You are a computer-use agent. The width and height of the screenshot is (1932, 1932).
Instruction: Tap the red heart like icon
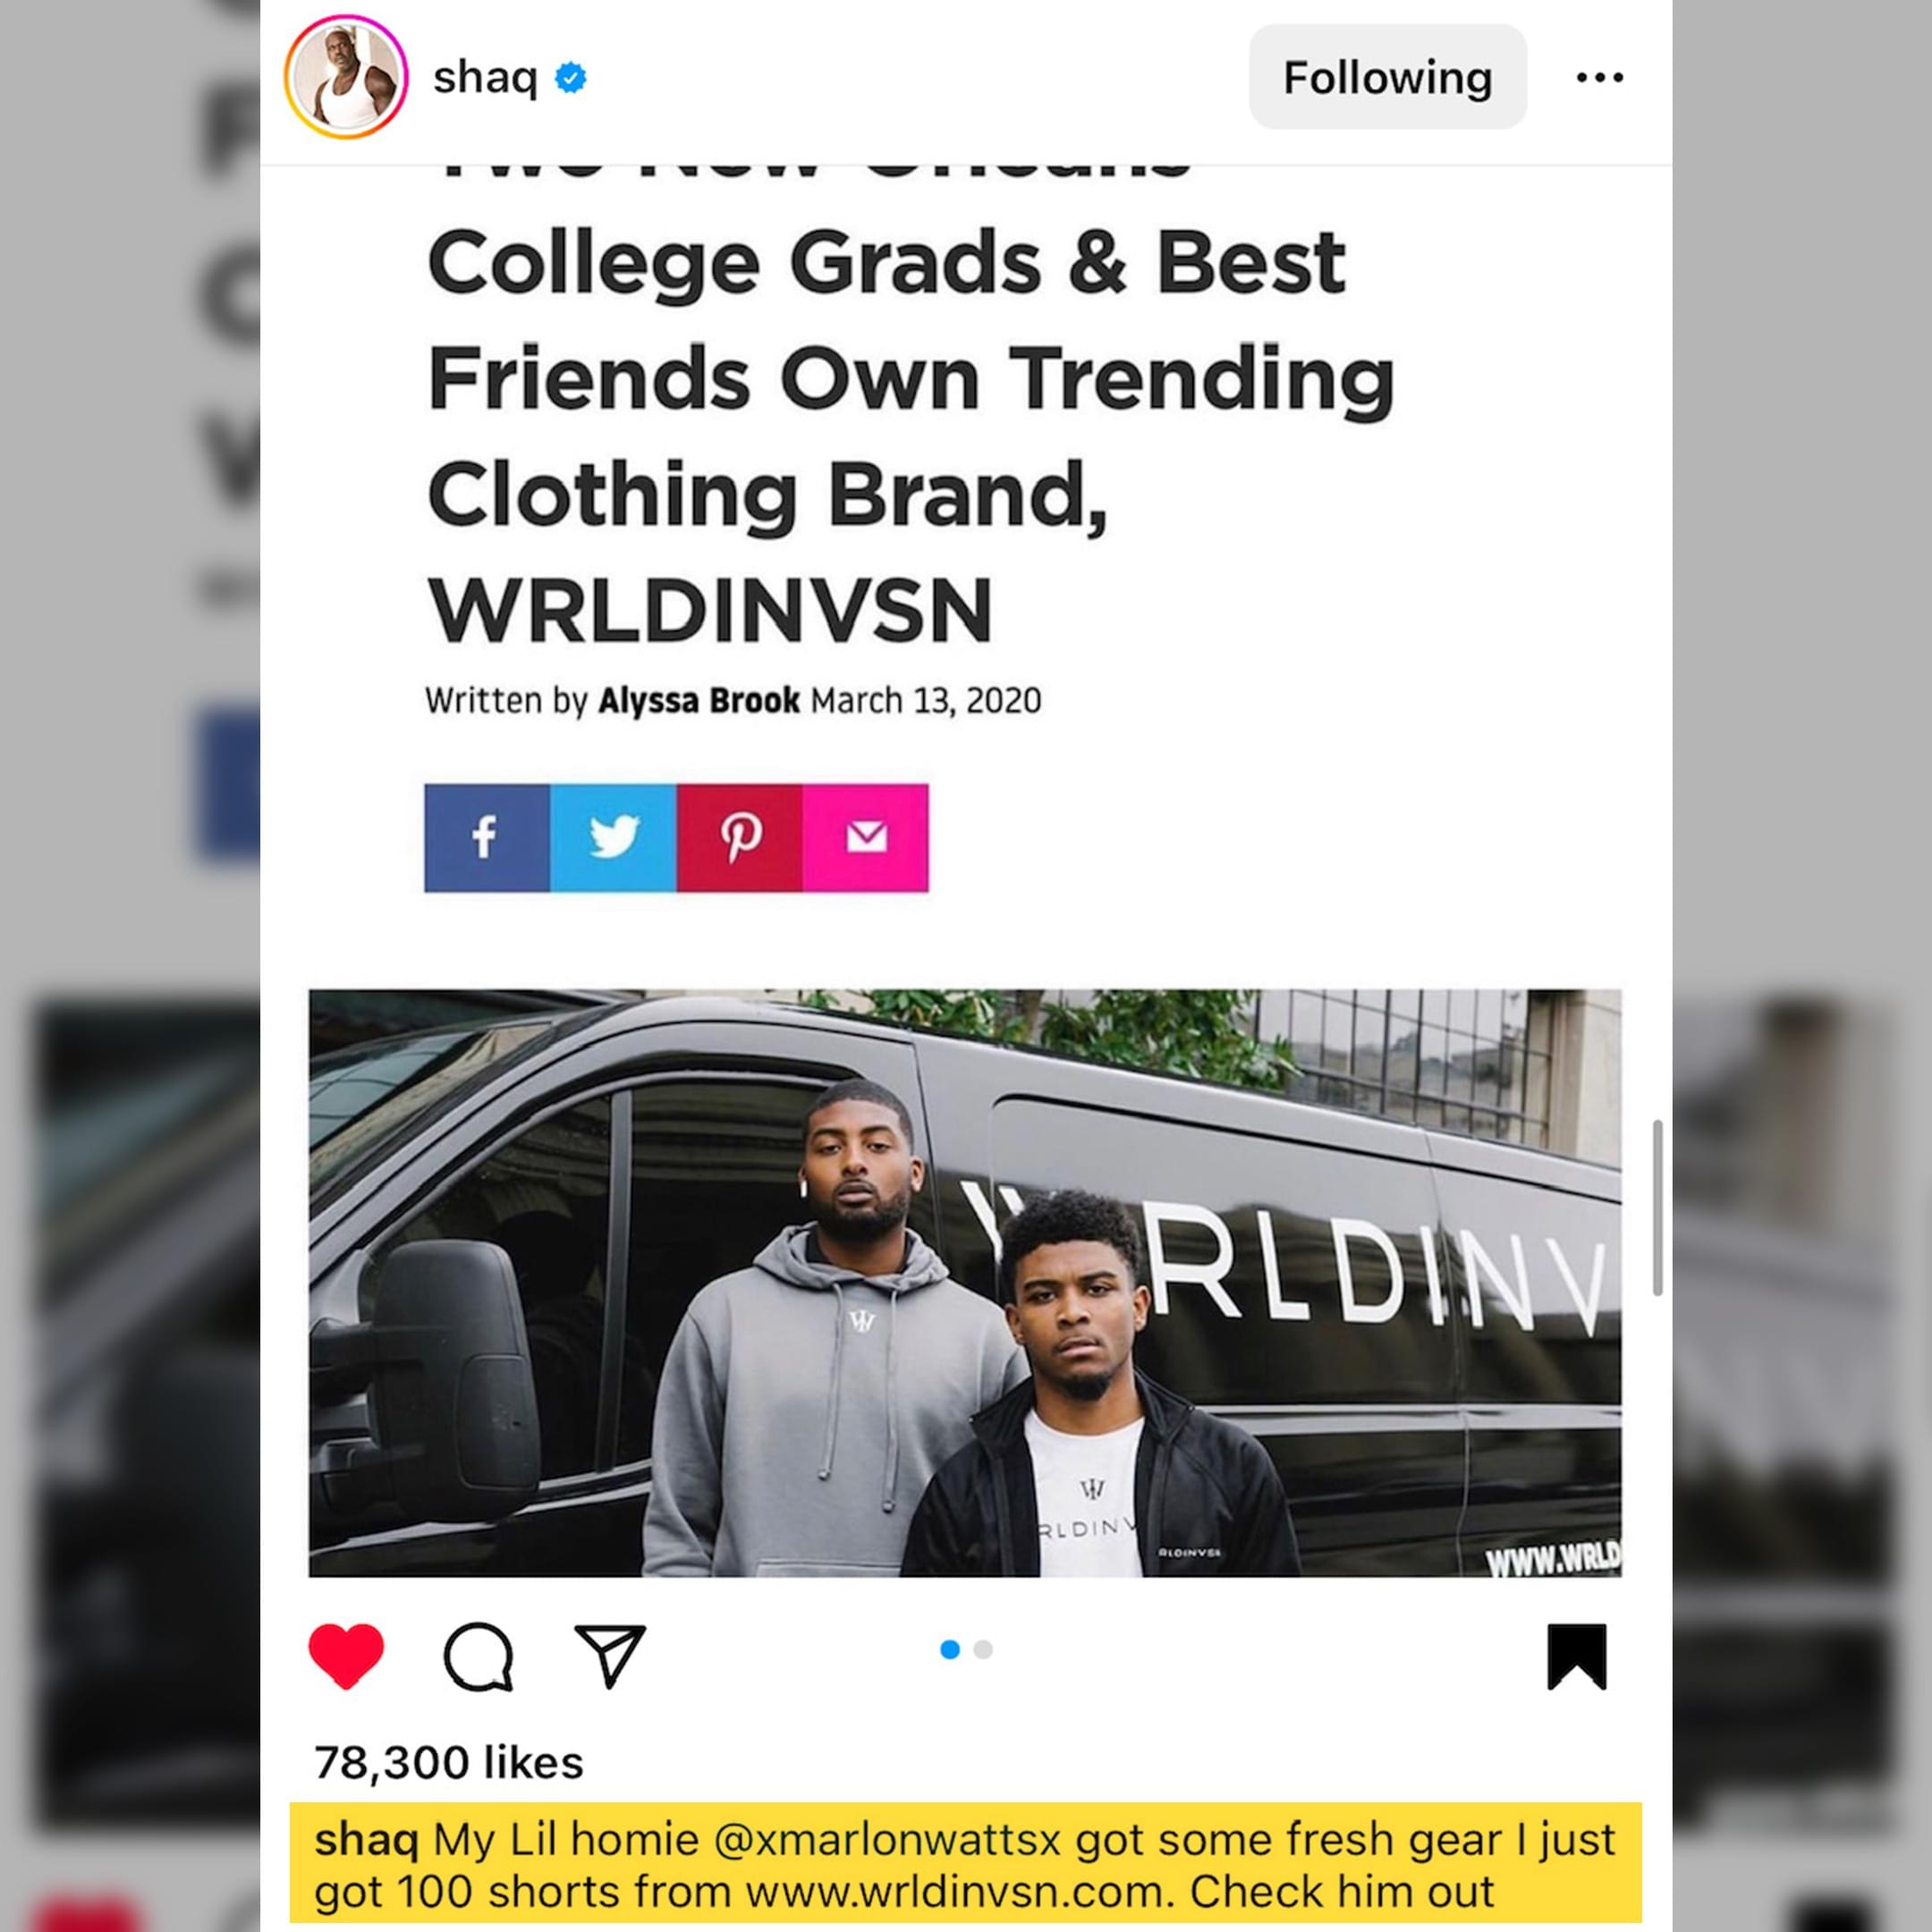coord(346,1656)
